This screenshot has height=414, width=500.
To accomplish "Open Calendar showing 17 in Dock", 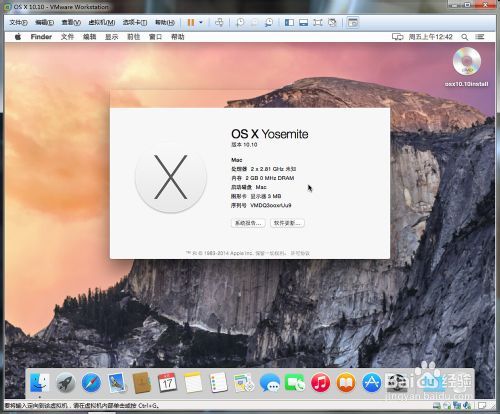I will click(x=167, y=382).
